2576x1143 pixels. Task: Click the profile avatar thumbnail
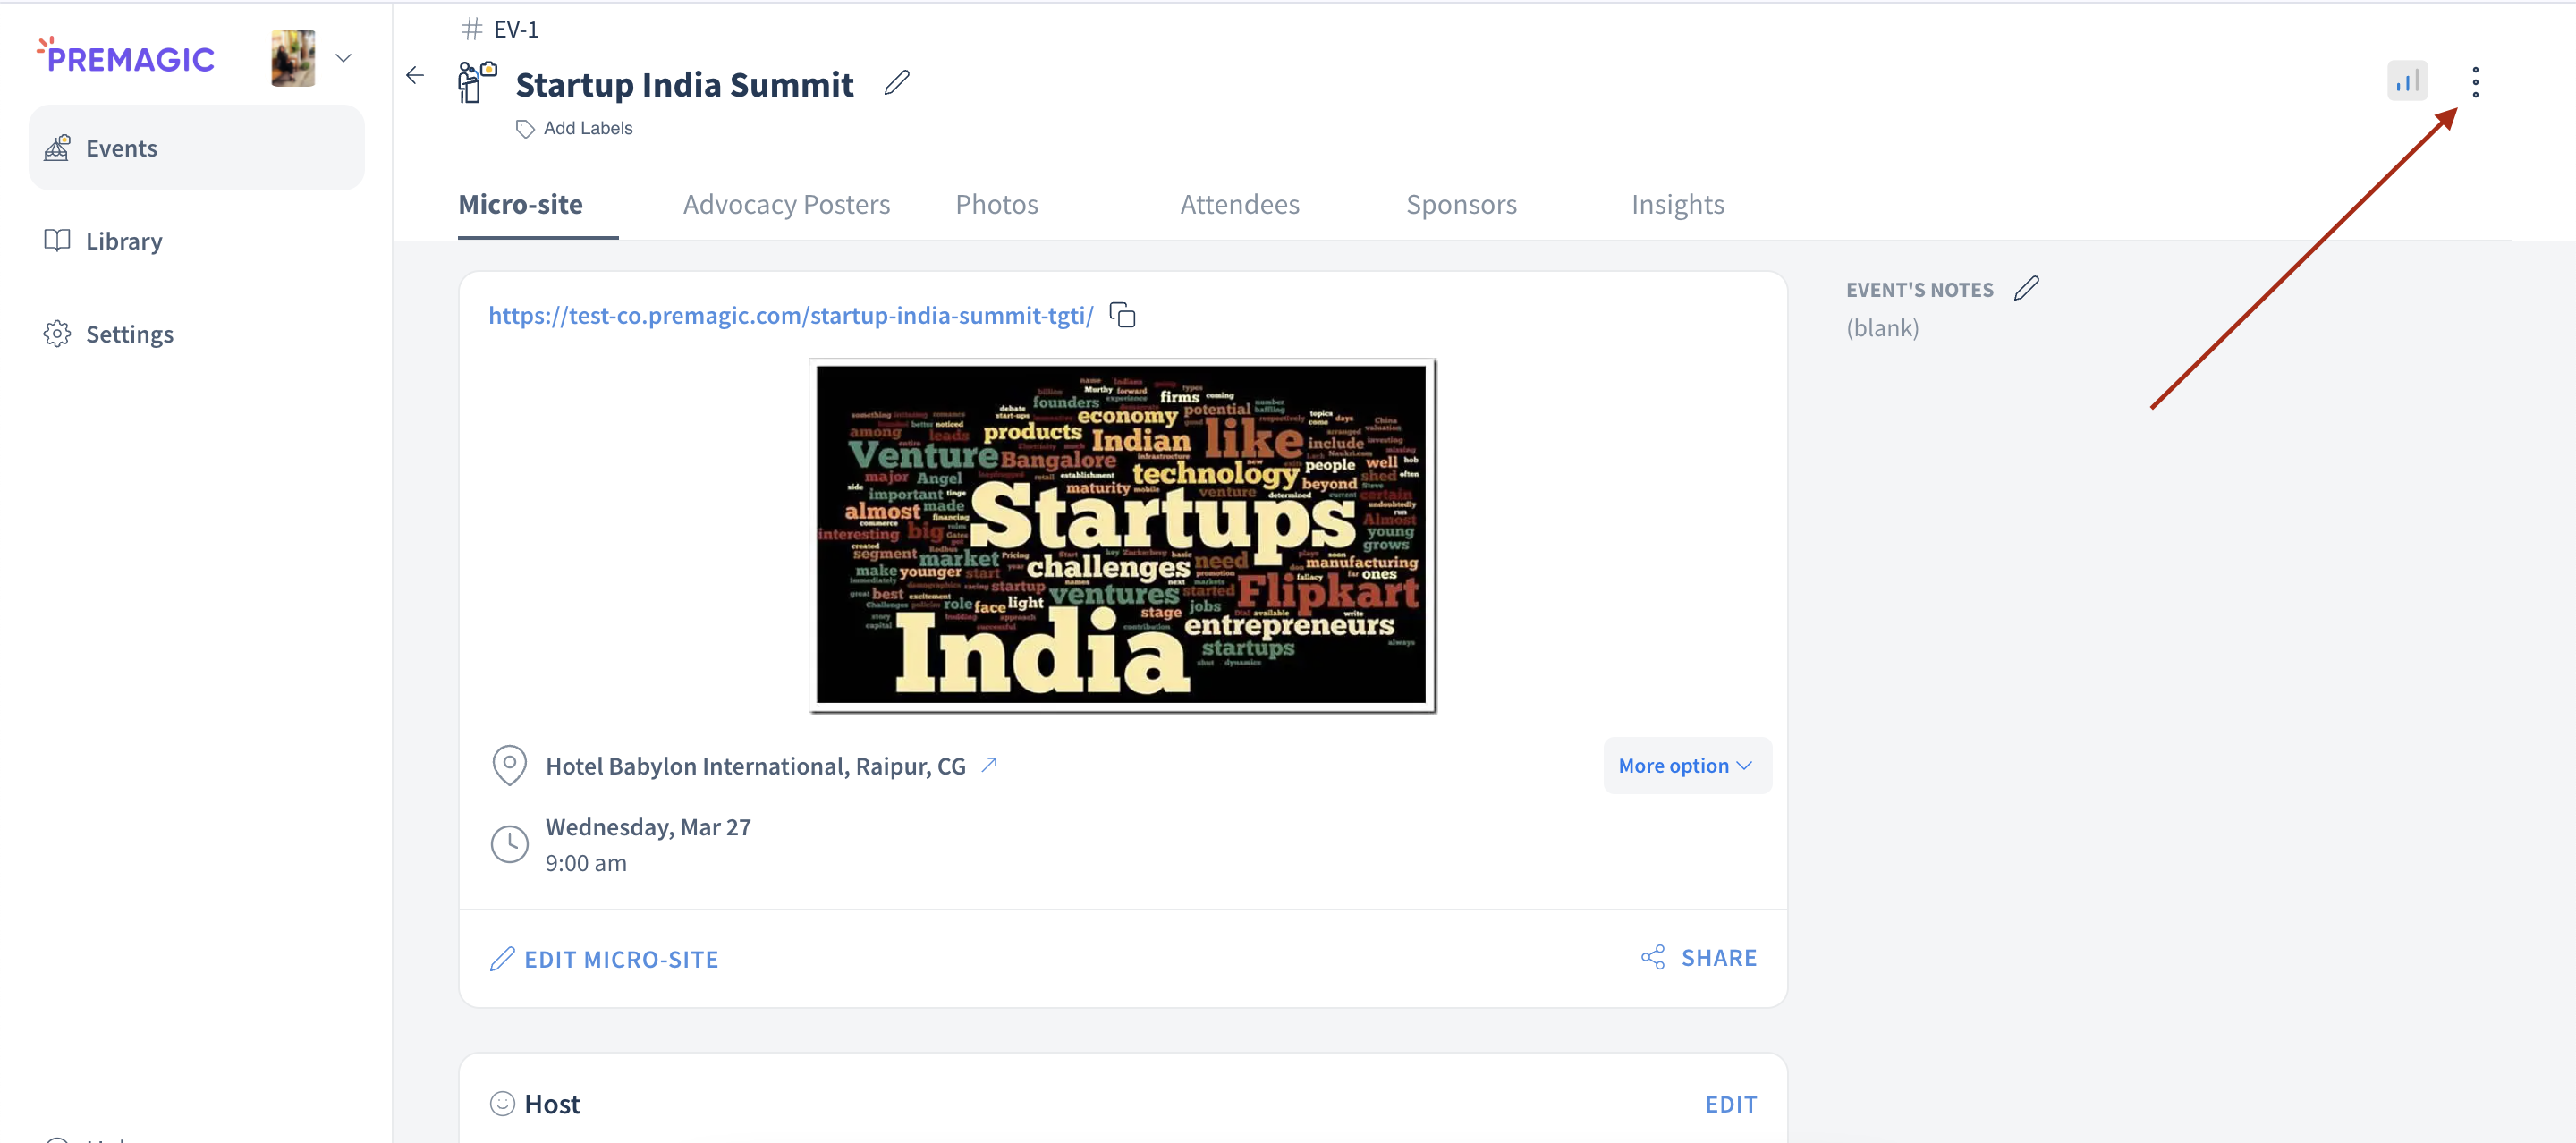[293, 58]
